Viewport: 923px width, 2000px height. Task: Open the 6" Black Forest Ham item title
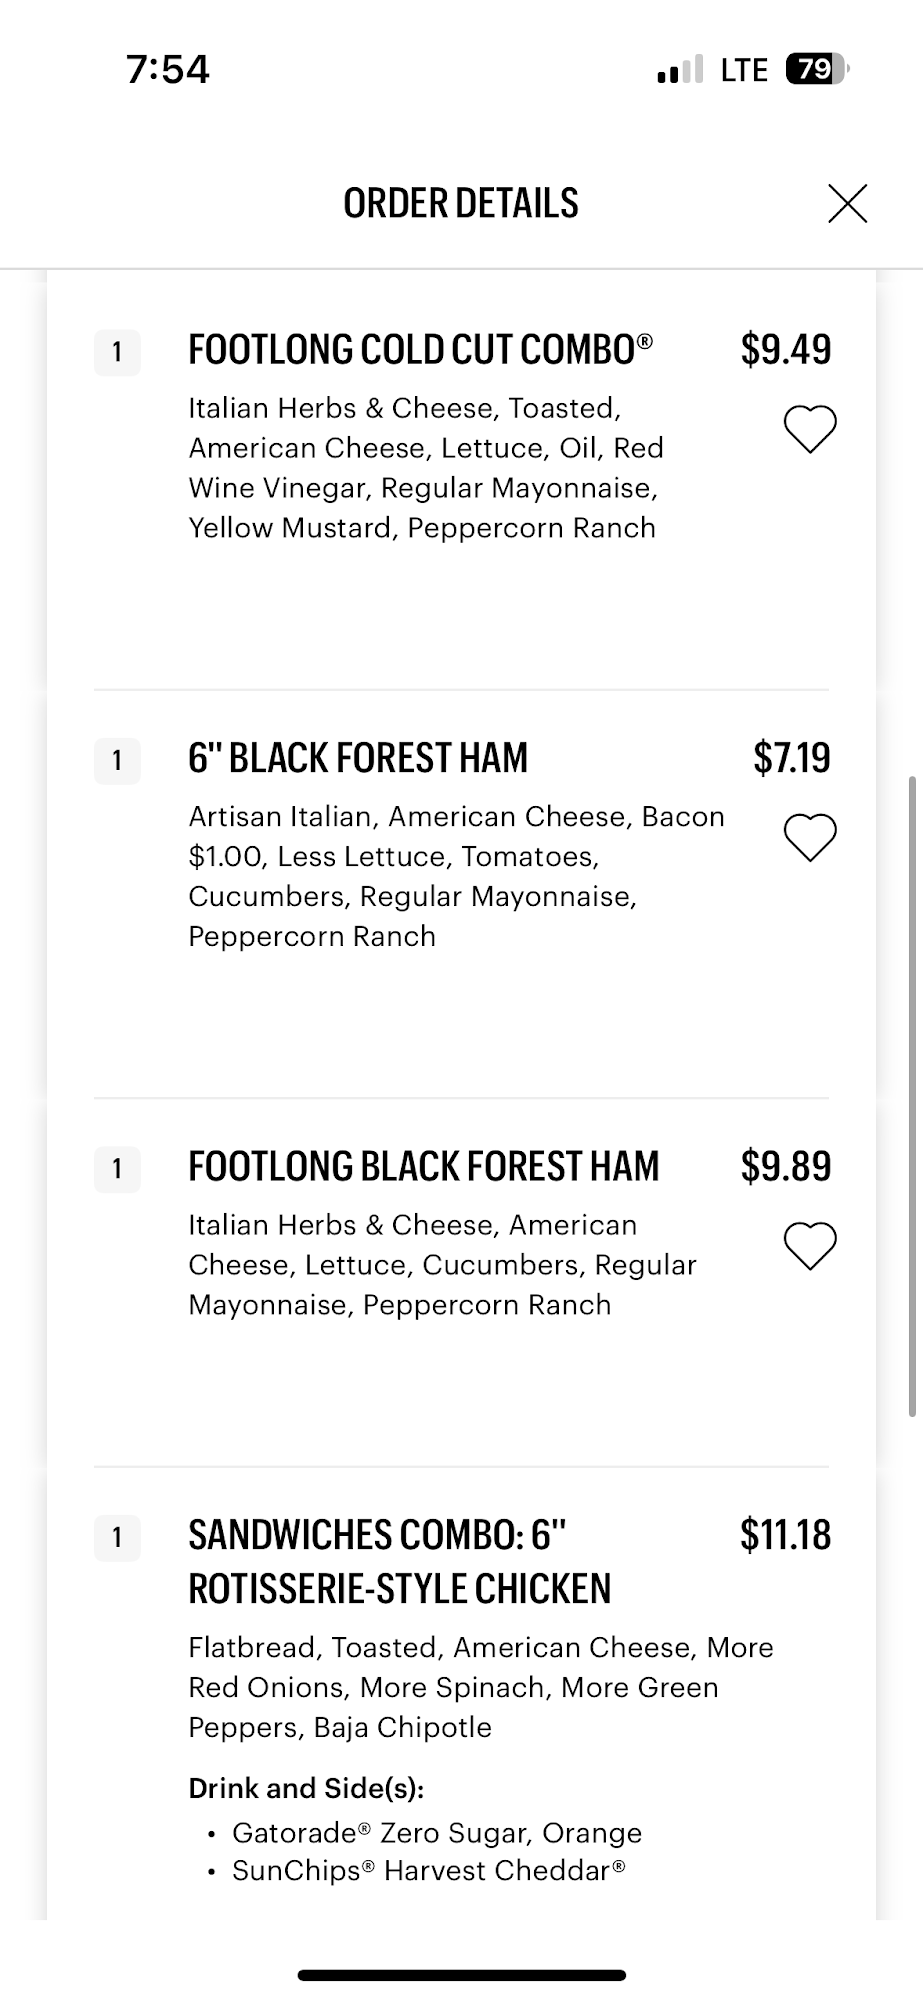[x=358, y=758]
